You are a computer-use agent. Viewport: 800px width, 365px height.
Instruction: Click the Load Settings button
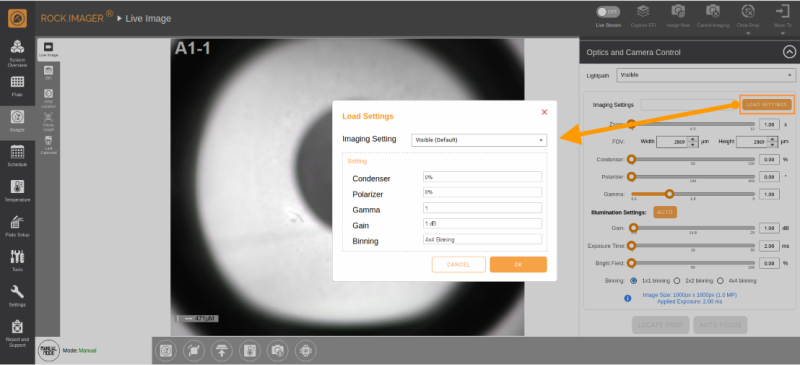[767, 105]
